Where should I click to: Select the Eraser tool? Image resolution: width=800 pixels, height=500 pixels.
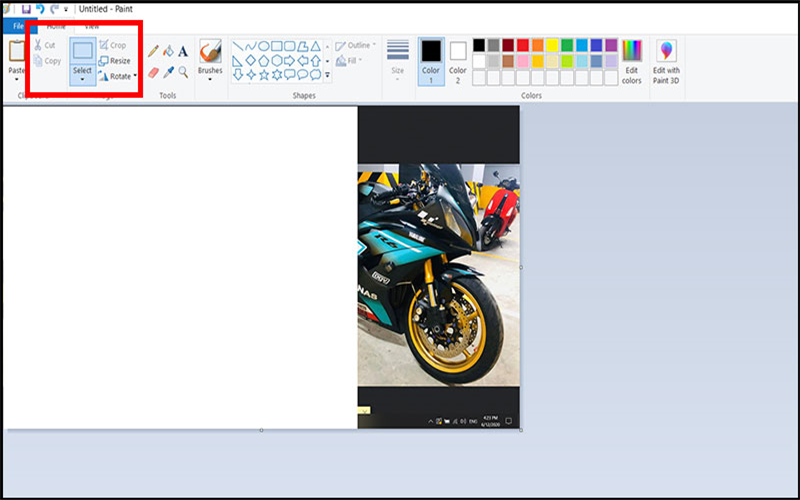pos(153,72)
